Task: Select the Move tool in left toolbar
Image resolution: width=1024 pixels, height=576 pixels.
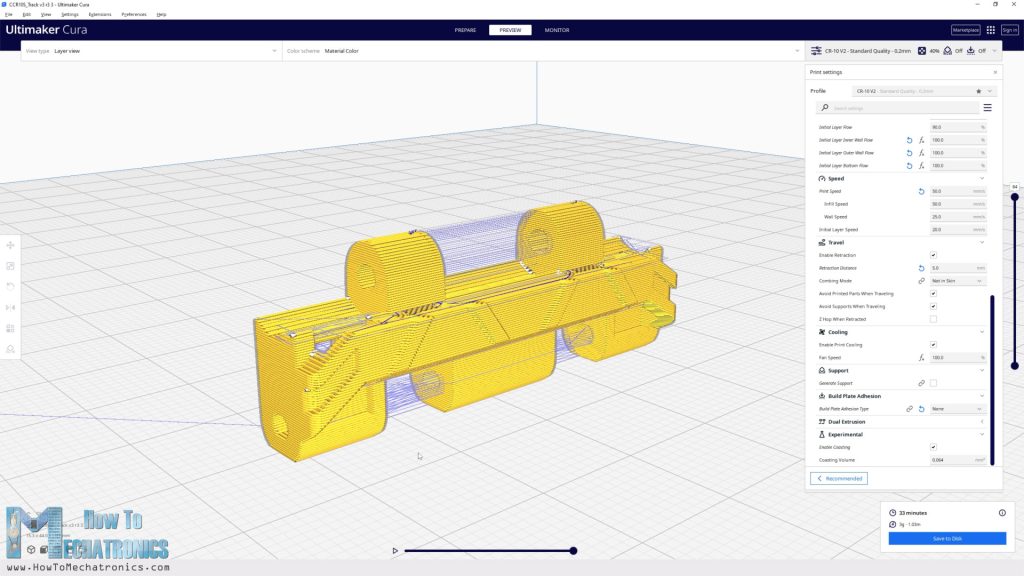Action: click(10, 243)
